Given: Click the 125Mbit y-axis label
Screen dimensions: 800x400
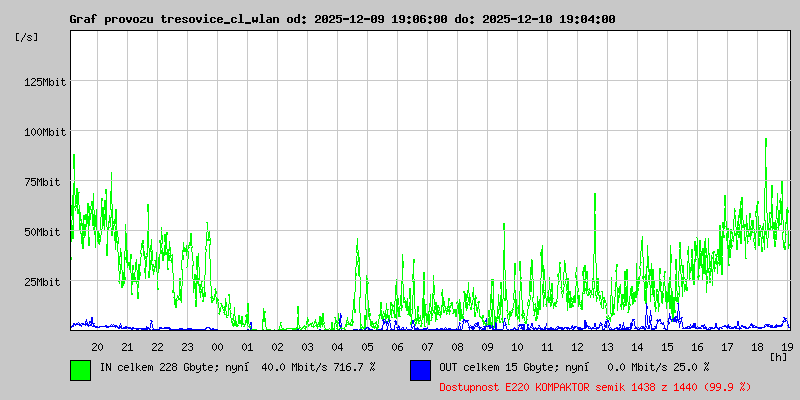Looking at the screenshot, I should click(x=45, y=82).
